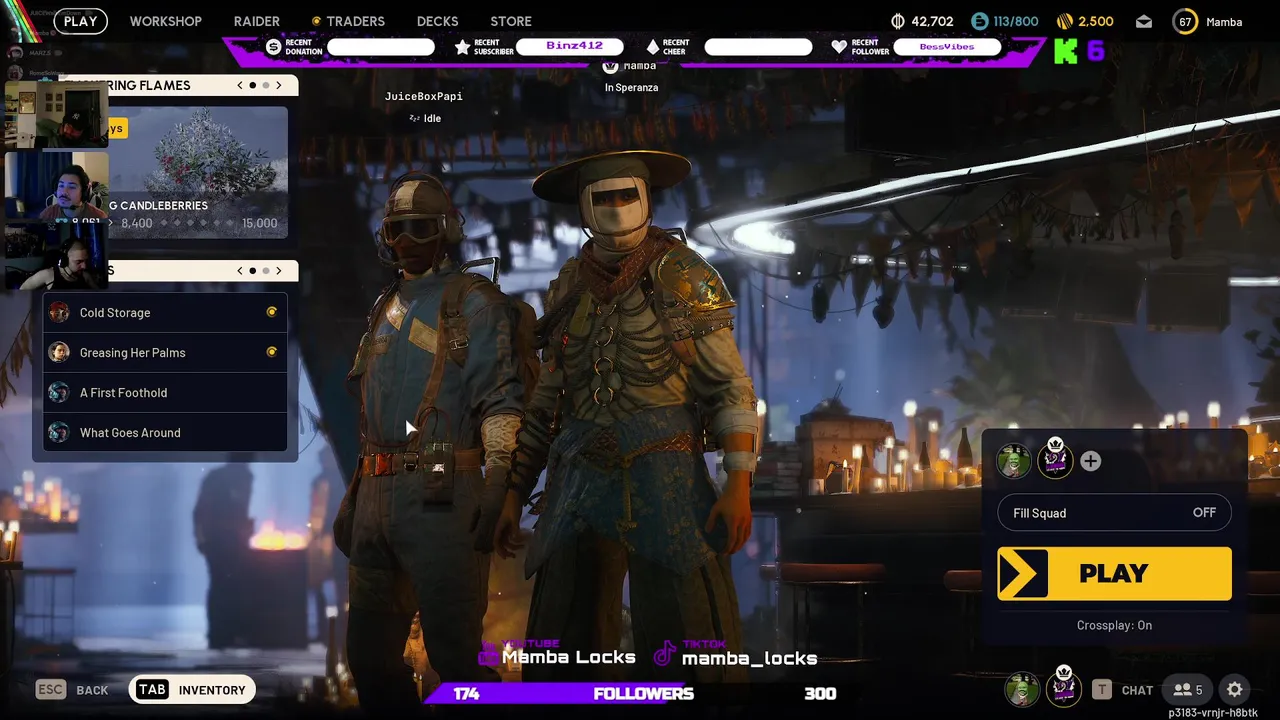Open the Store tab

point(511,21)
